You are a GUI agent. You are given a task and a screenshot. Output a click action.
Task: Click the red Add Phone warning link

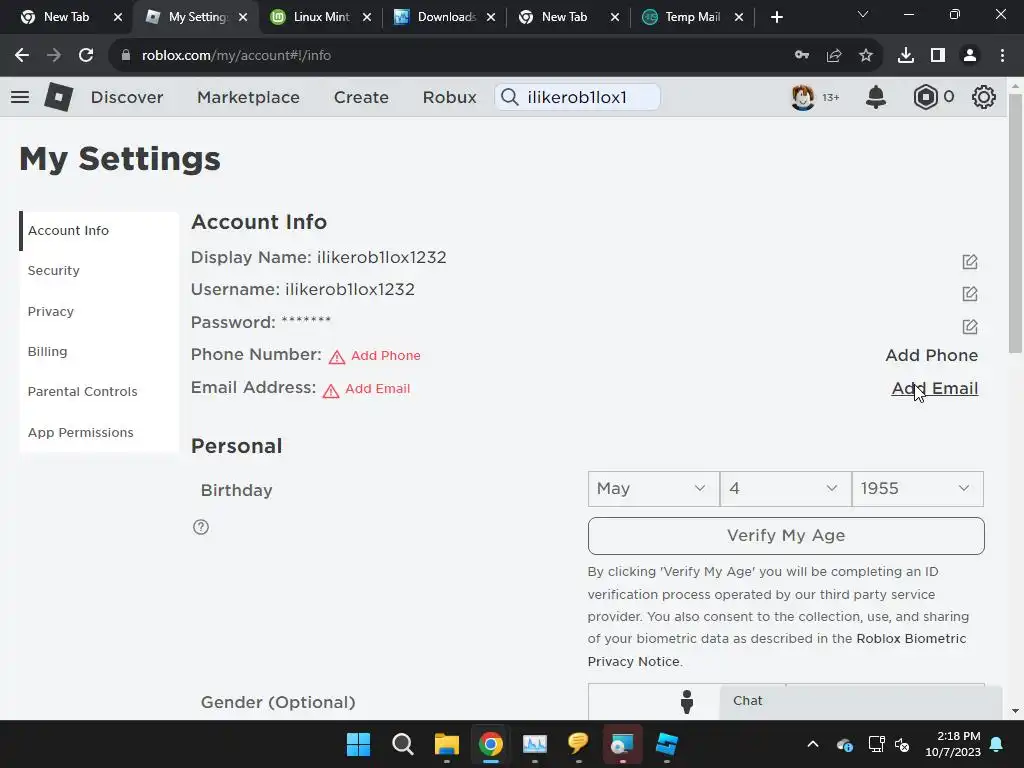click(x=385, y=355)
